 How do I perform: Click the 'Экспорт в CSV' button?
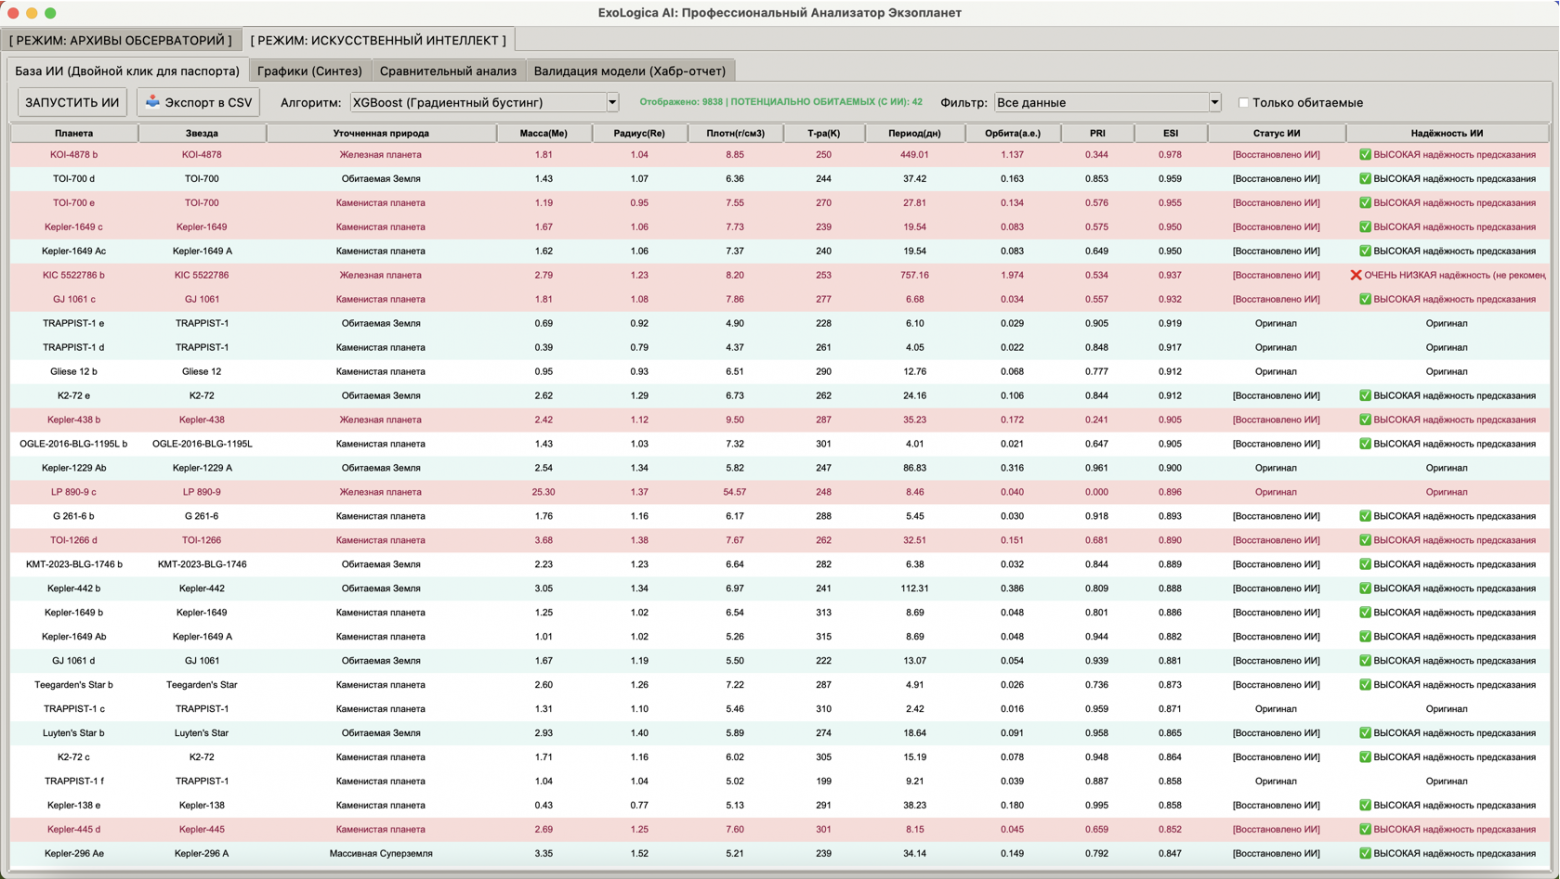(198, 102)
